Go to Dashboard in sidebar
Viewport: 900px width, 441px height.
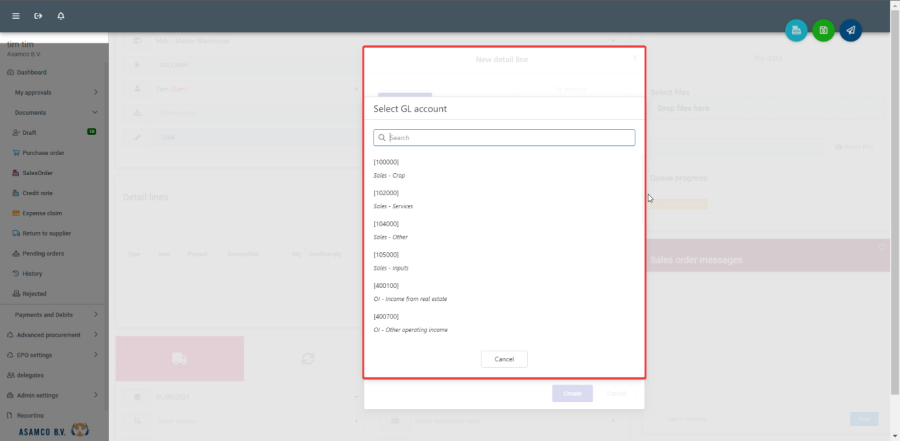click(x=31, y=72)
